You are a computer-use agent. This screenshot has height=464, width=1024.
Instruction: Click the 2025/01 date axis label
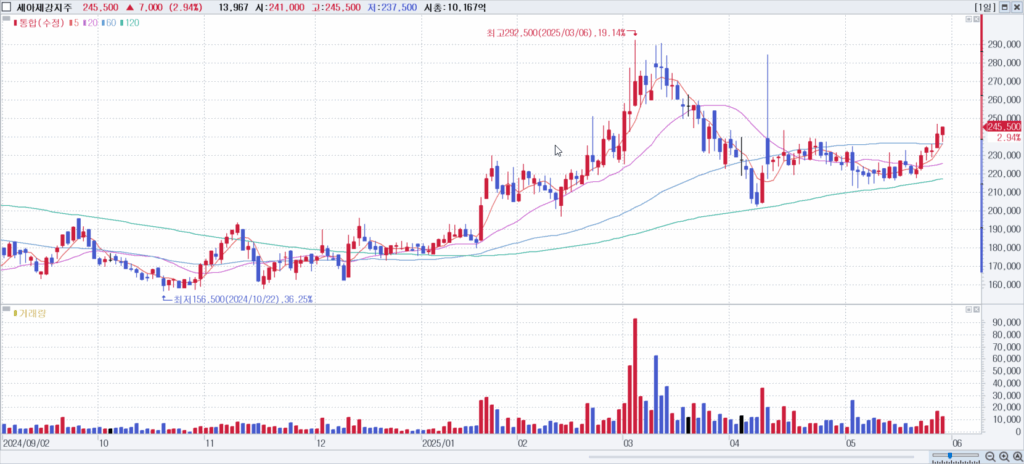click(438, 442)
